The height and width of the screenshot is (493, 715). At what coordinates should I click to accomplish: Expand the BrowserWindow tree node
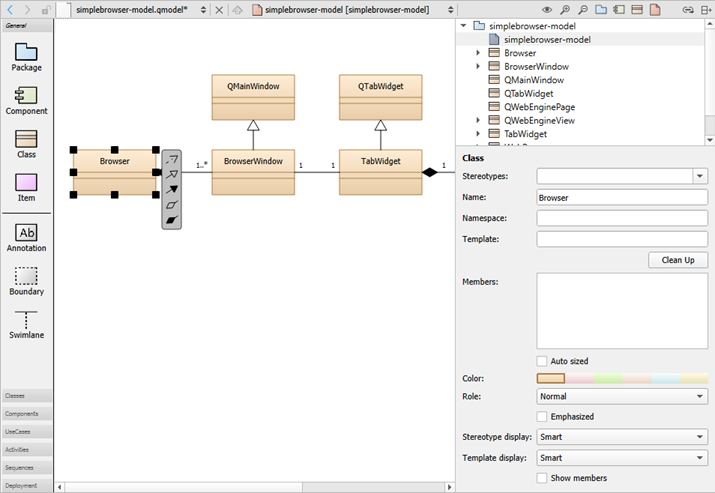(478, 66)
